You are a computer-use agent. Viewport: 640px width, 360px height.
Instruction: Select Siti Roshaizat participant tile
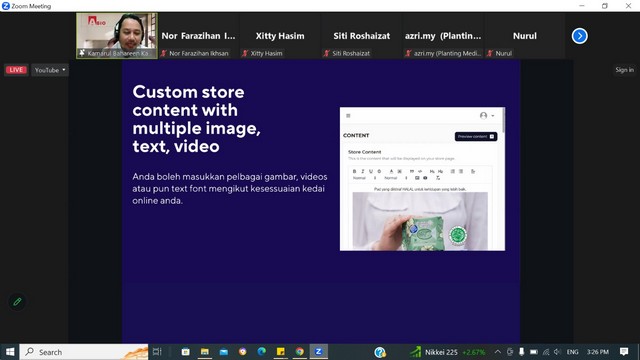[x=362, y=36]
